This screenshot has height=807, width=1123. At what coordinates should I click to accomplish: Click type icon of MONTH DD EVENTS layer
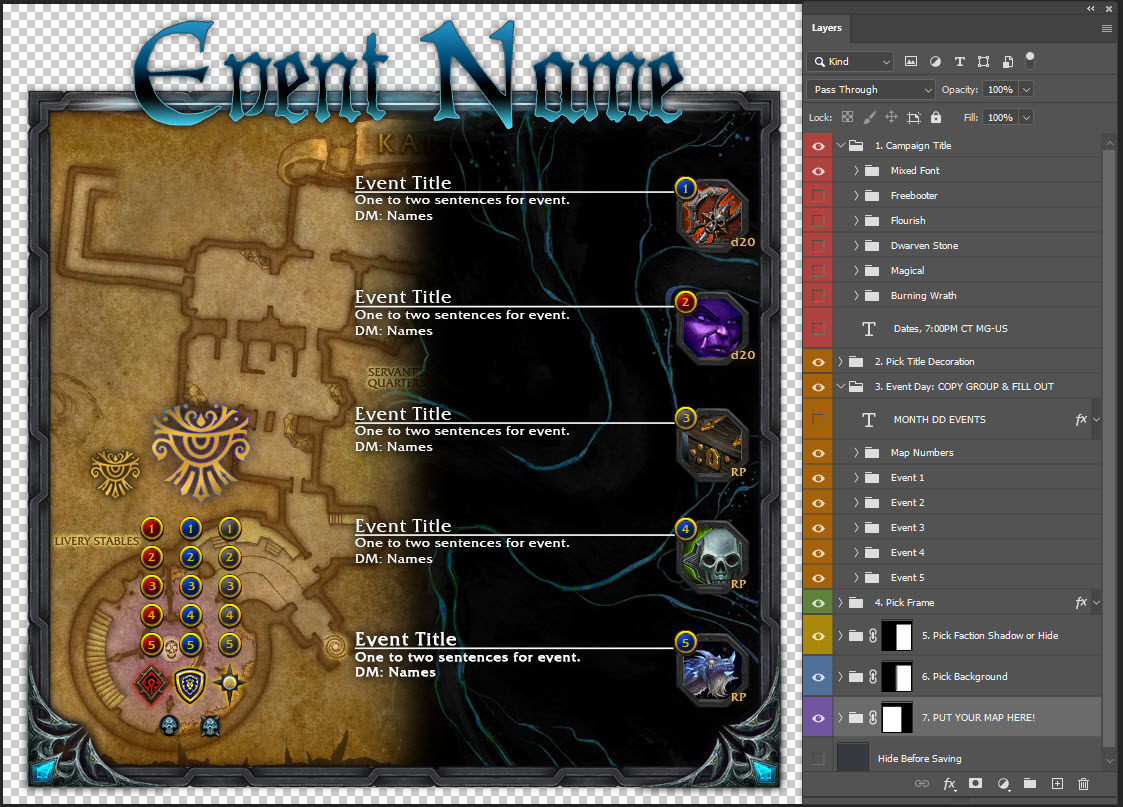pos(869,420)
